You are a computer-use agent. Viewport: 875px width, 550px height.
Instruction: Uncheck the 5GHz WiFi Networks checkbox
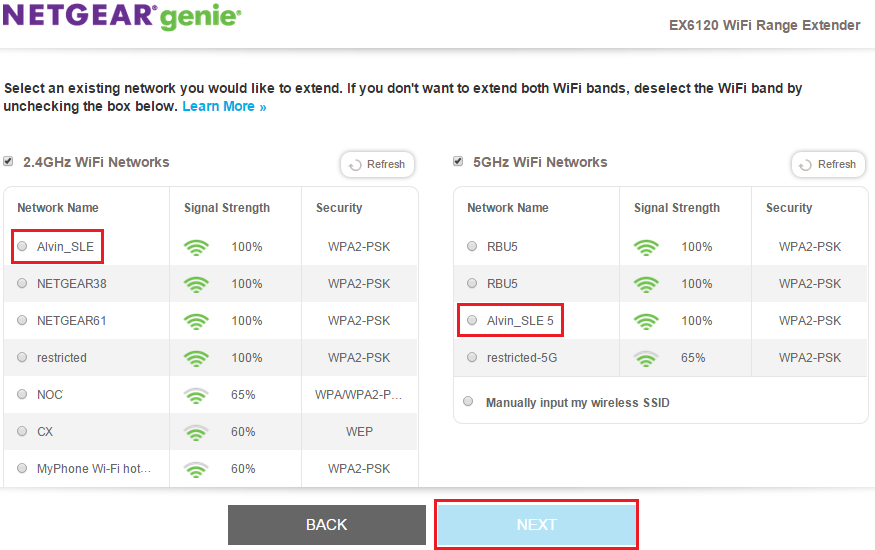(x=459, y=161)
